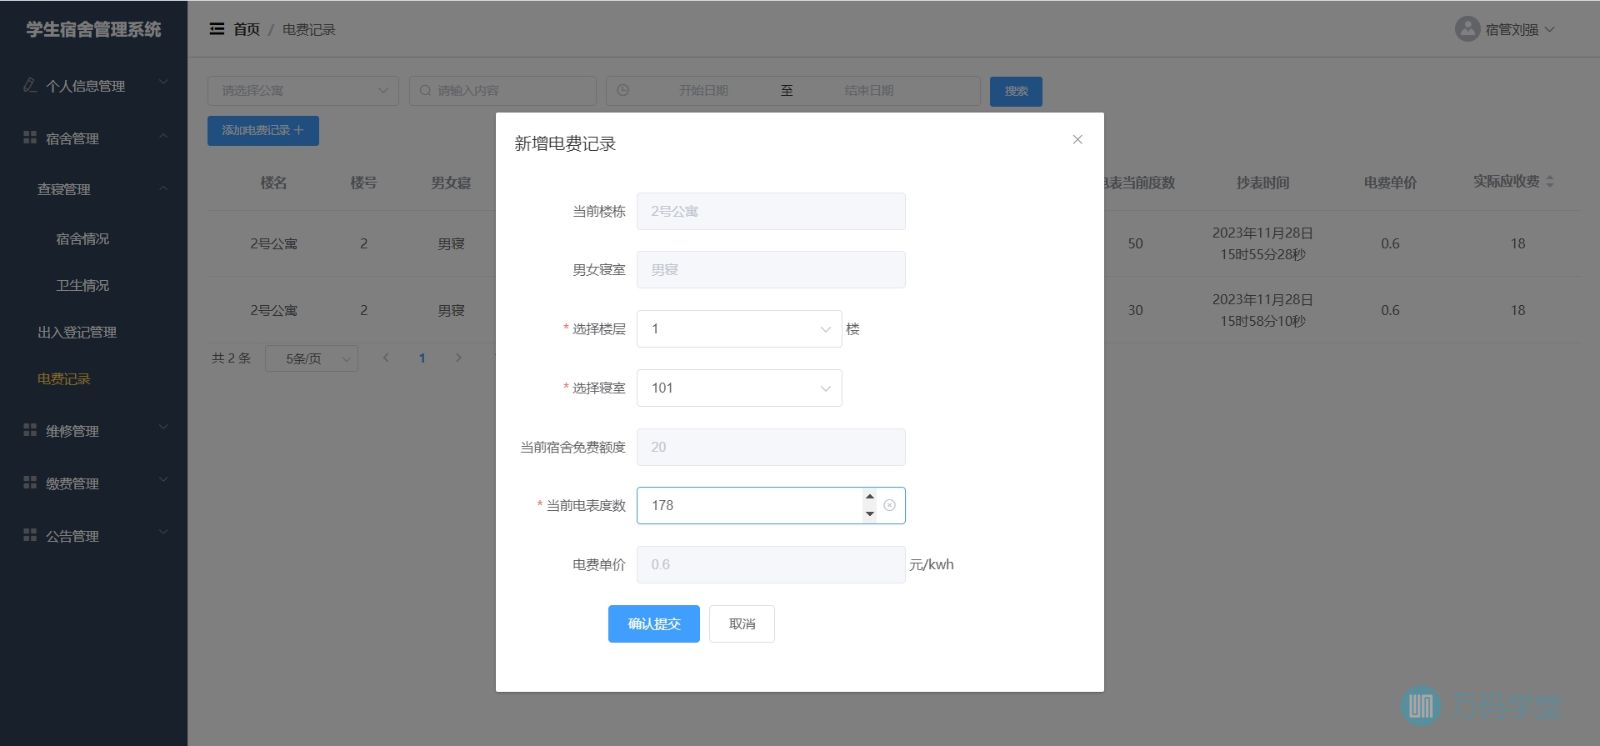The height and width of the screenshot is (746, 1600).
Task: Click the disabled 电费单价 field showing 0.6
Action: 771,564
